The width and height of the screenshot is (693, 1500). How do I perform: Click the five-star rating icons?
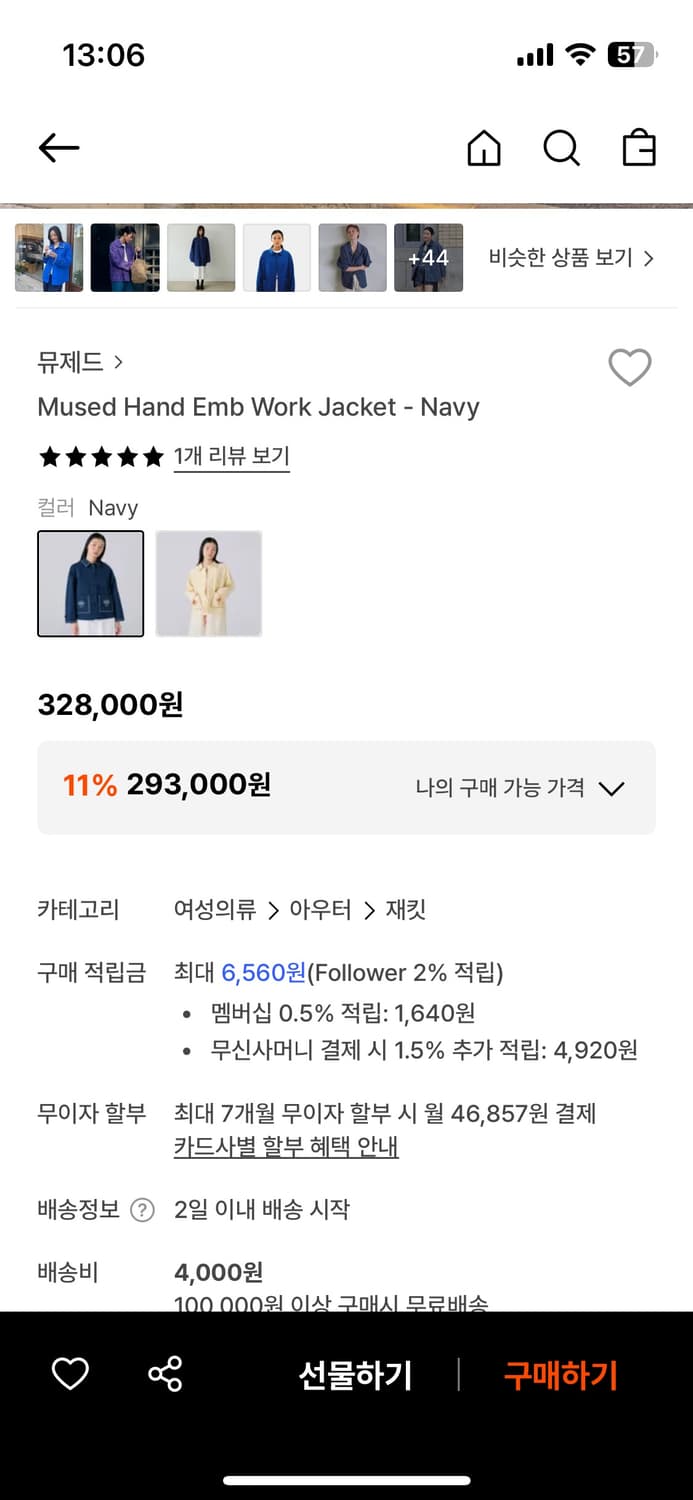[100, 458]
